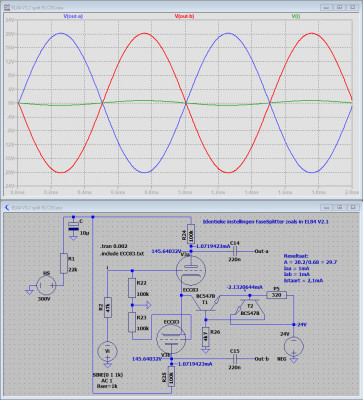Select capacitor C15 220n

point(235,359)
